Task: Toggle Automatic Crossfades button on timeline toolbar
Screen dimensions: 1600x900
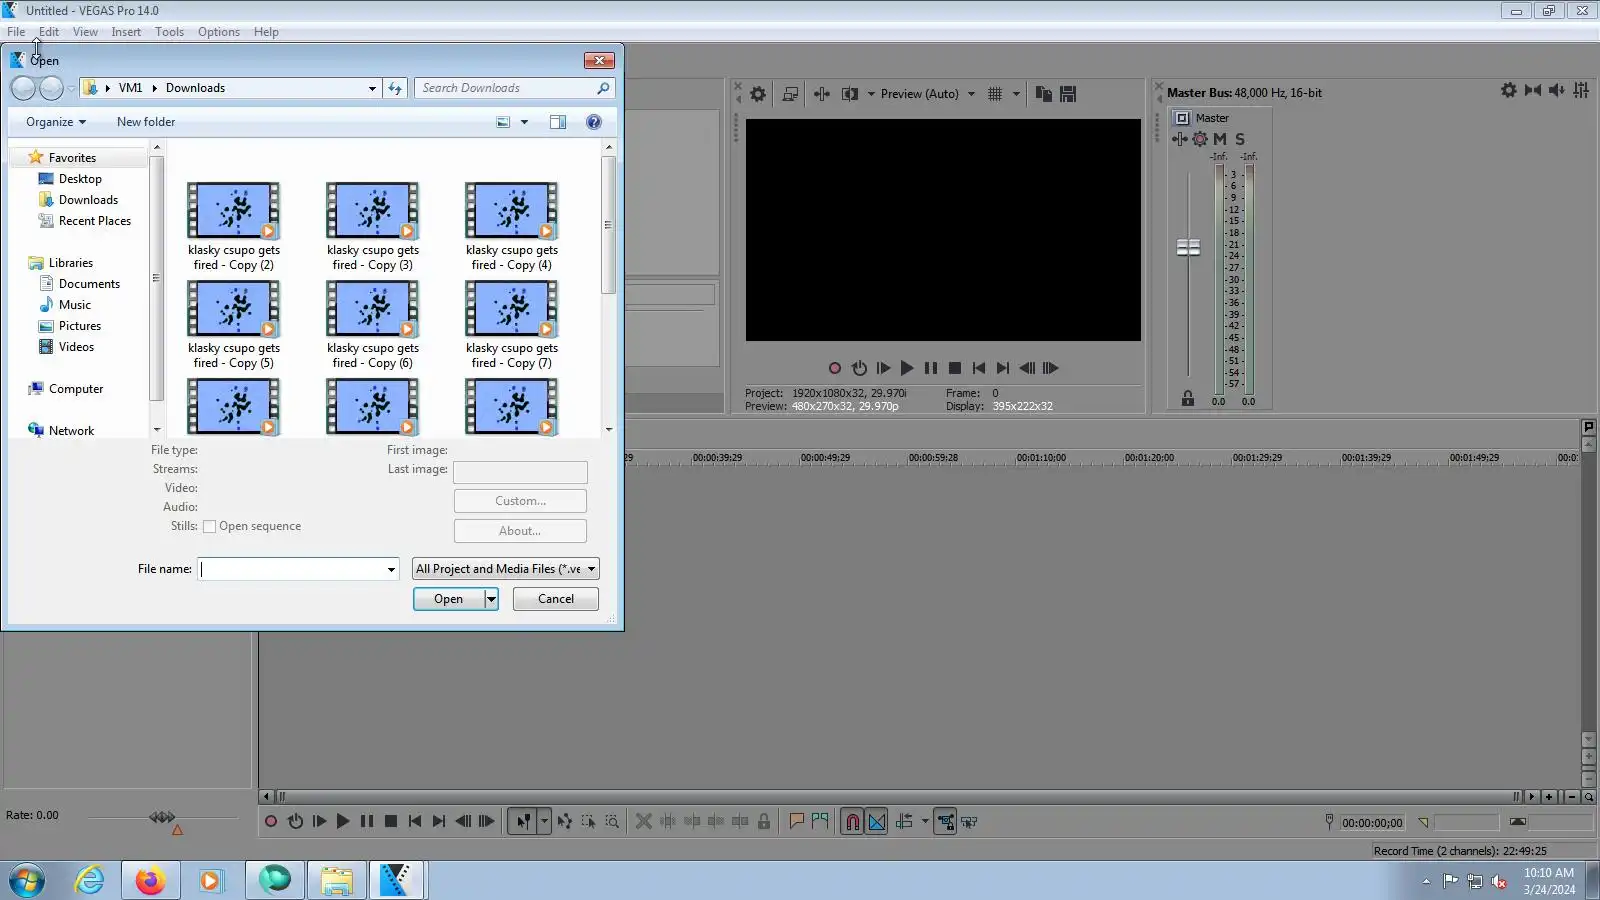Action: (x=877, y=822)
